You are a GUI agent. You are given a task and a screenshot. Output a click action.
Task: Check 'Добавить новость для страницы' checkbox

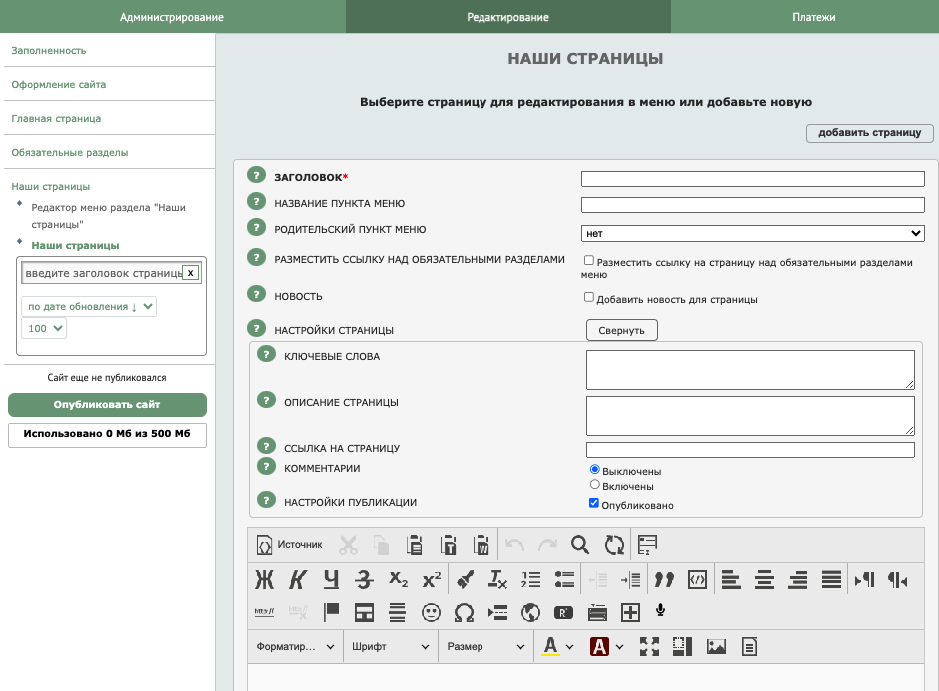[x=589, y=298]
